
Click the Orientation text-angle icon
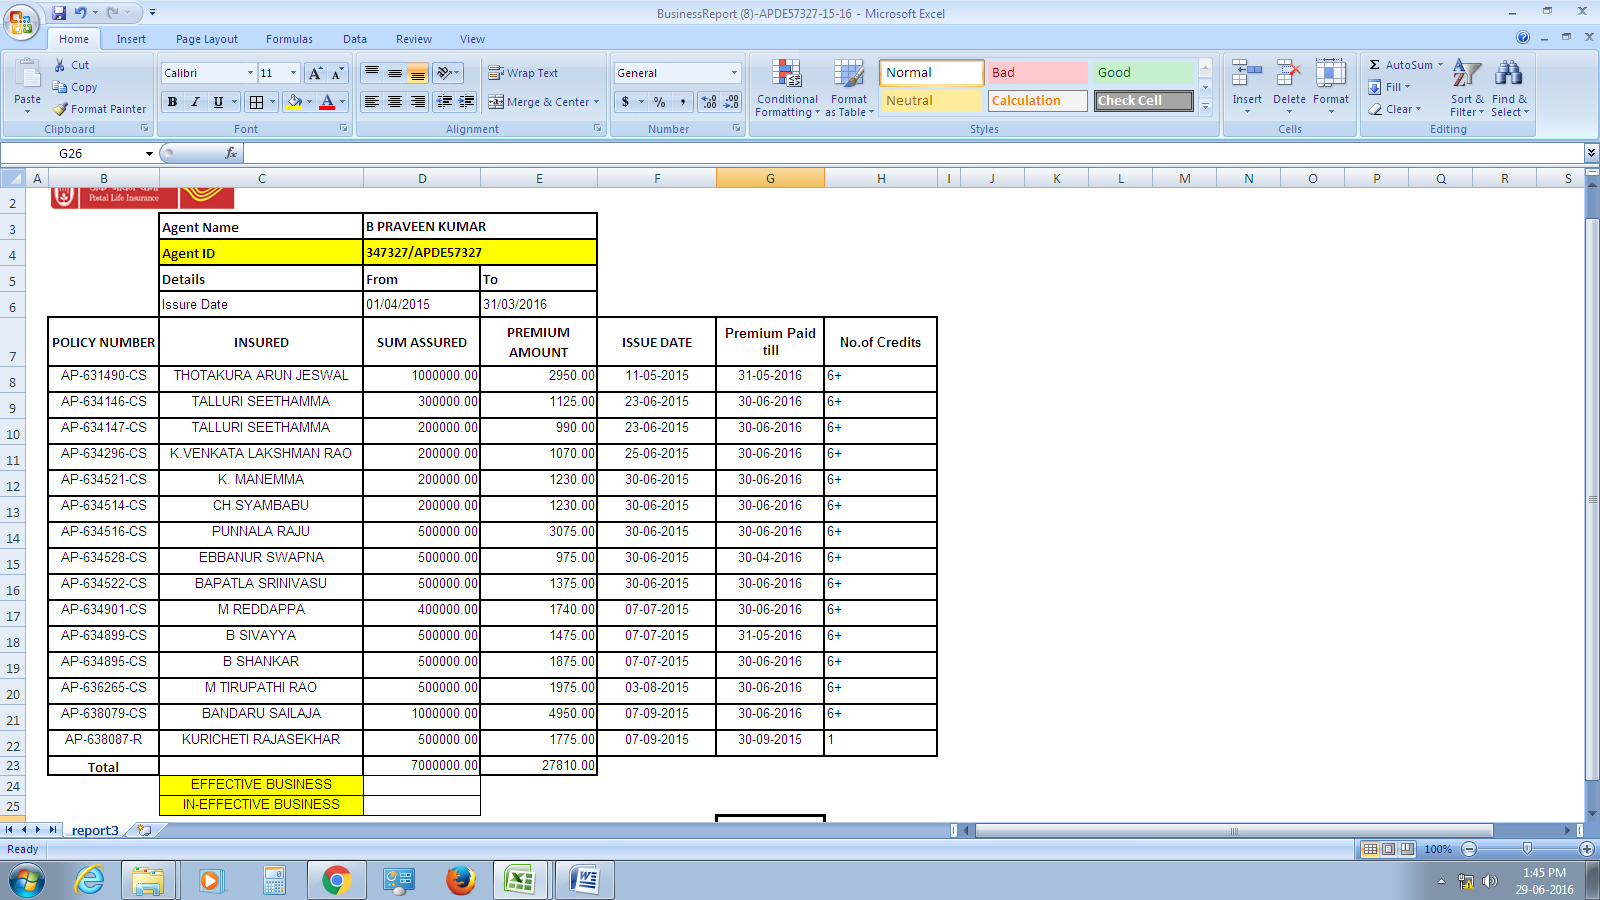444,73
